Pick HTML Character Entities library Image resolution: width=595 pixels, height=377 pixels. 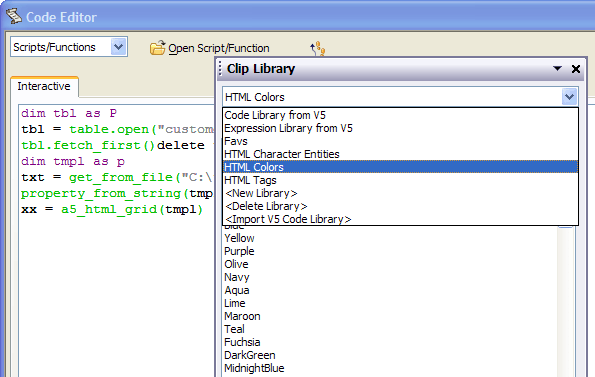(x=400, y=154)
